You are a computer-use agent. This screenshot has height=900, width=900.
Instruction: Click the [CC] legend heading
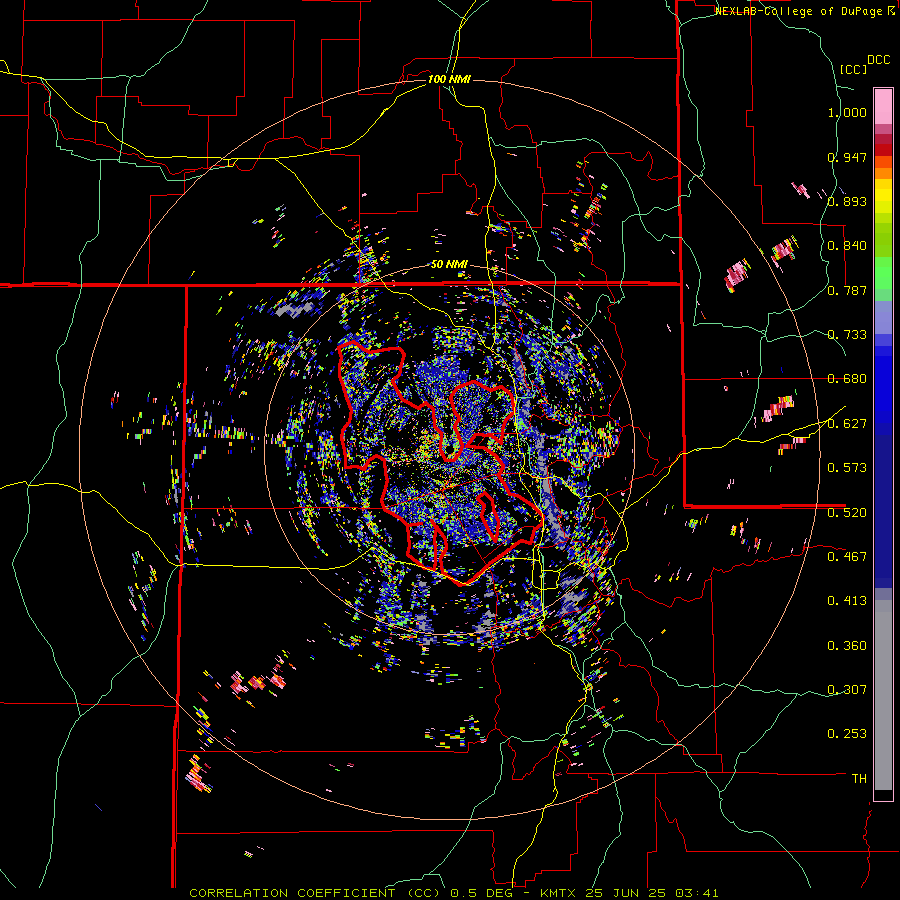click(x=854, y=69)
